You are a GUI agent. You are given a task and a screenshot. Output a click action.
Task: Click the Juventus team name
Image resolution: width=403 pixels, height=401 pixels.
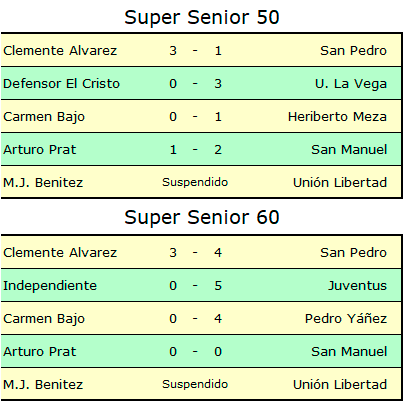coord(357,286)
